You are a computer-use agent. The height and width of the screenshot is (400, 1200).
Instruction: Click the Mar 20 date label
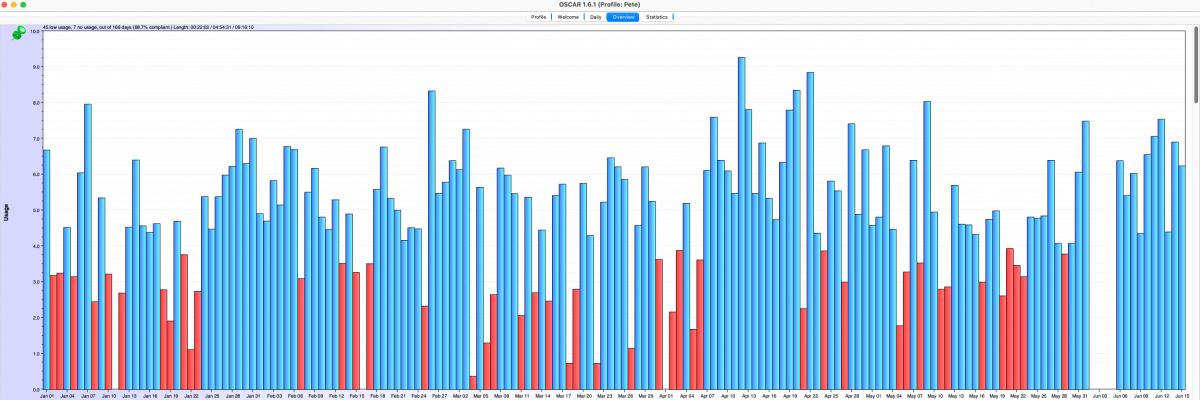click(582, 396)
